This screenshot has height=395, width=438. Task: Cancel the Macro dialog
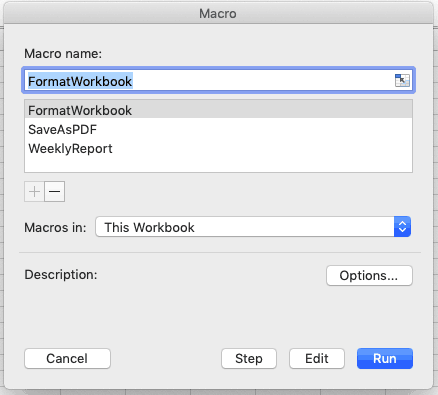67,359
